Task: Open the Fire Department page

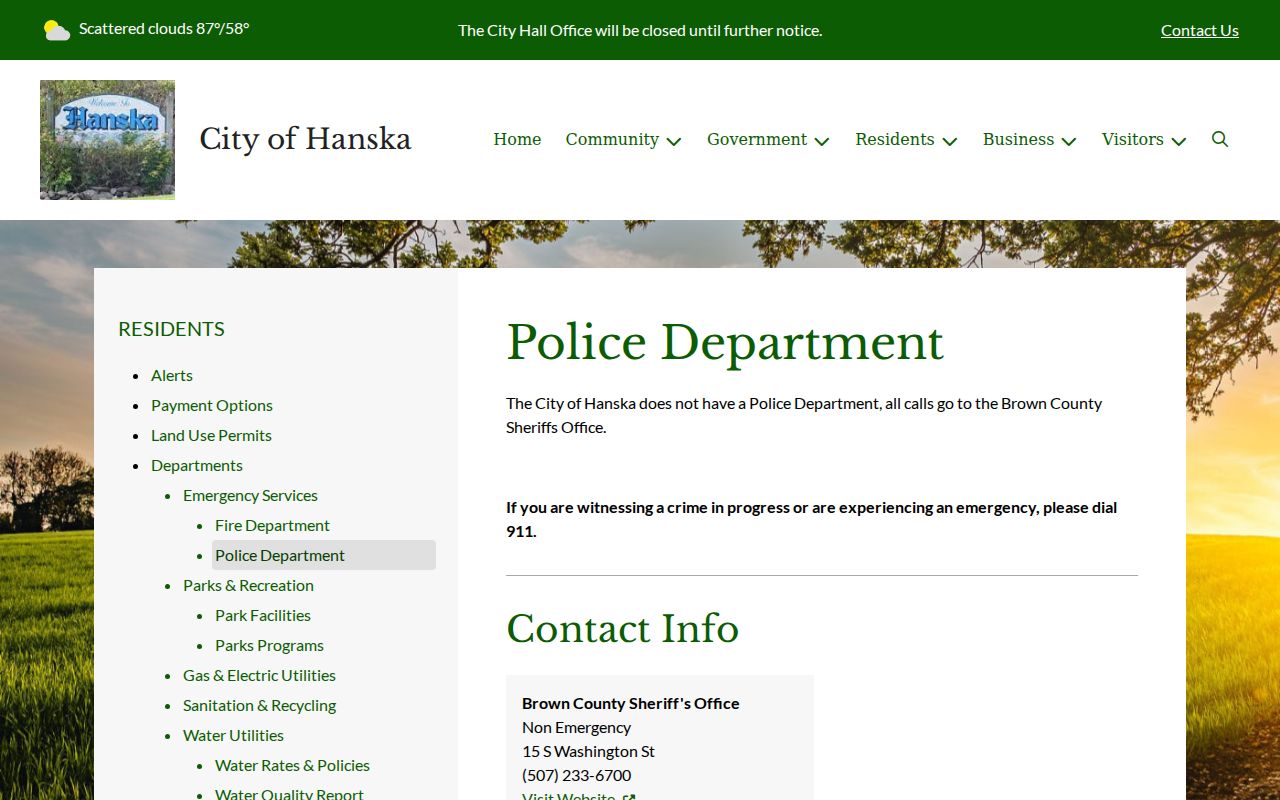Action: point(272,525)
